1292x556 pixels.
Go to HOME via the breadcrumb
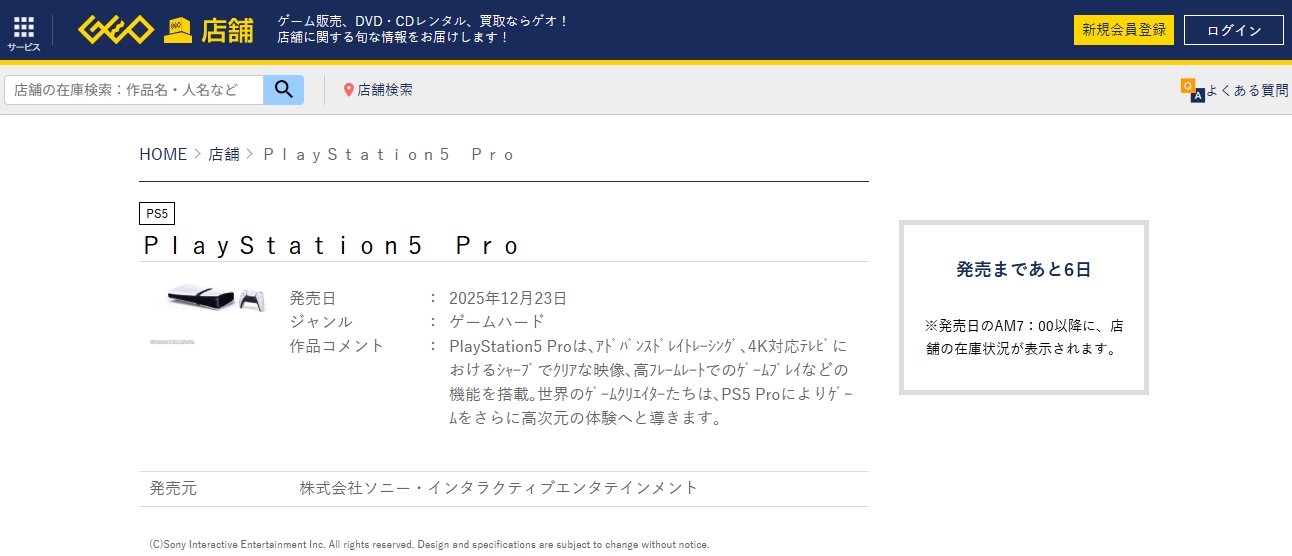163,154
